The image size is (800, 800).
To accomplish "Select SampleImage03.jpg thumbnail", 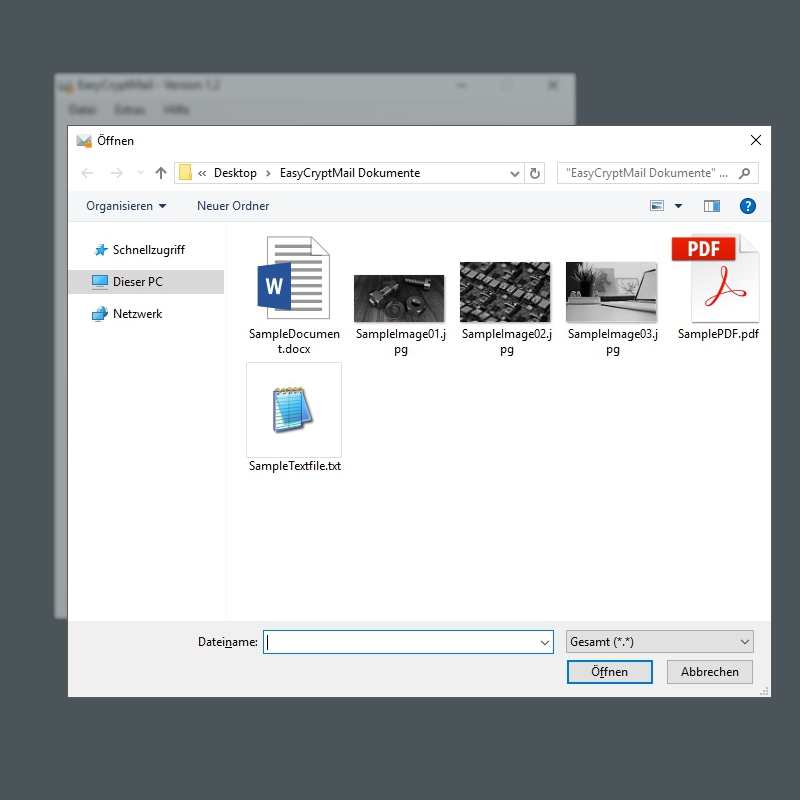I will coord(611,292).
